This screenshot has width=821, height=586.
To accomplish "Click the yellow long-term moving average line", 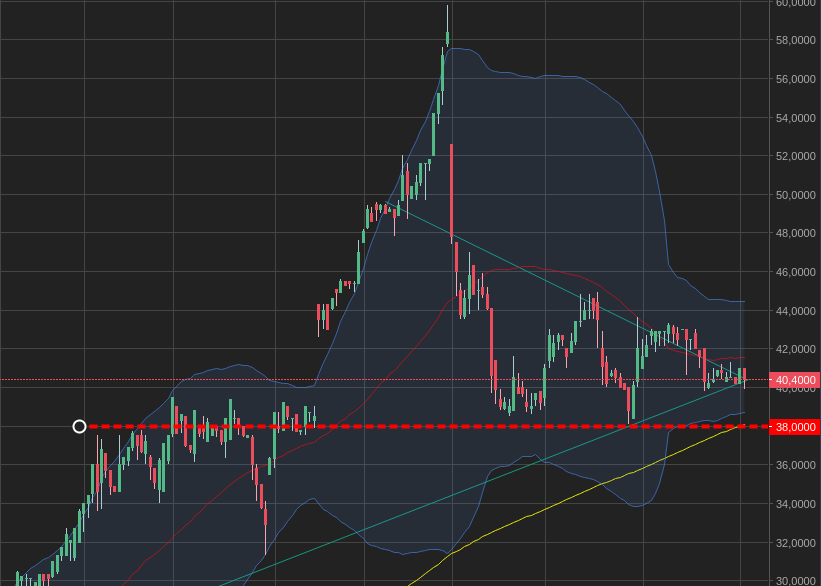I will coord(600,486).
